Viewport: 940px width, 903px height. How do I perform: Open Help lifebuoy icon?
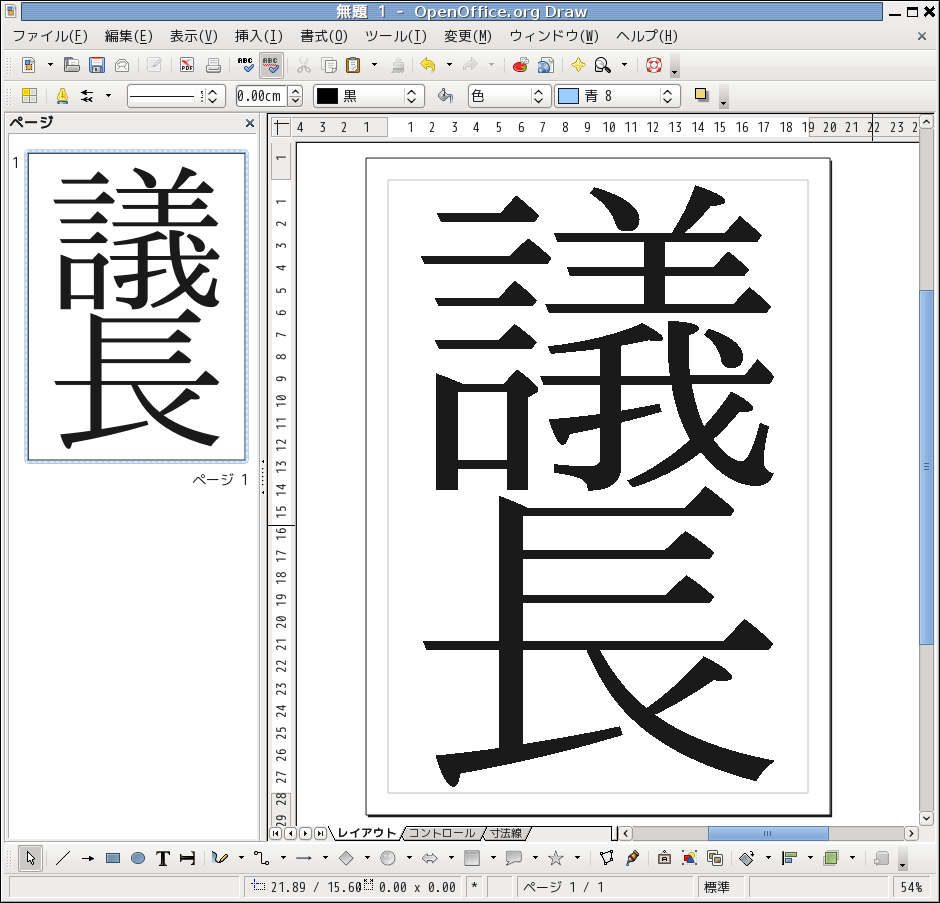(x=653, y=65)
